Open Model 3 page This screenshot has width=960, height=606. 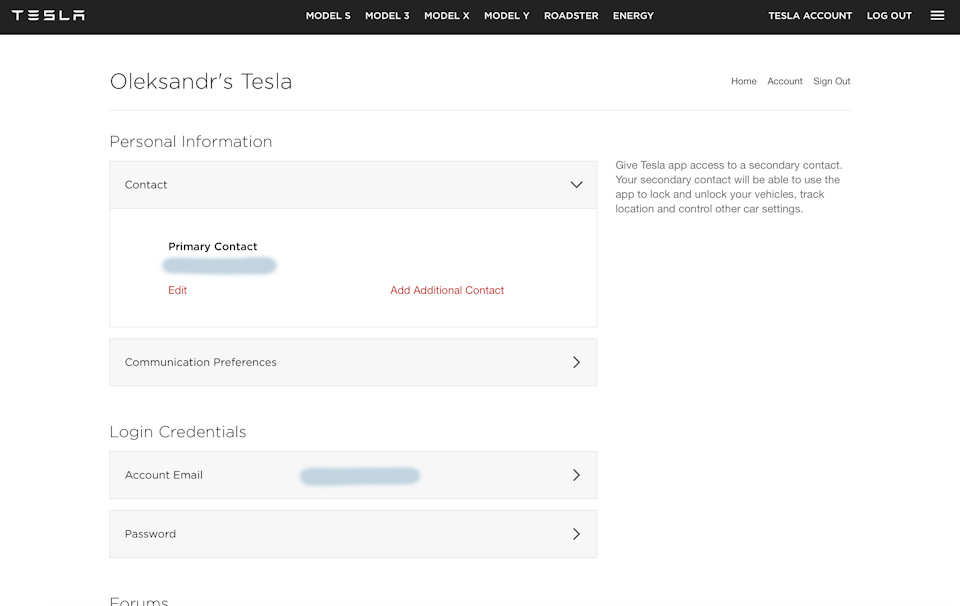[387, 16]
